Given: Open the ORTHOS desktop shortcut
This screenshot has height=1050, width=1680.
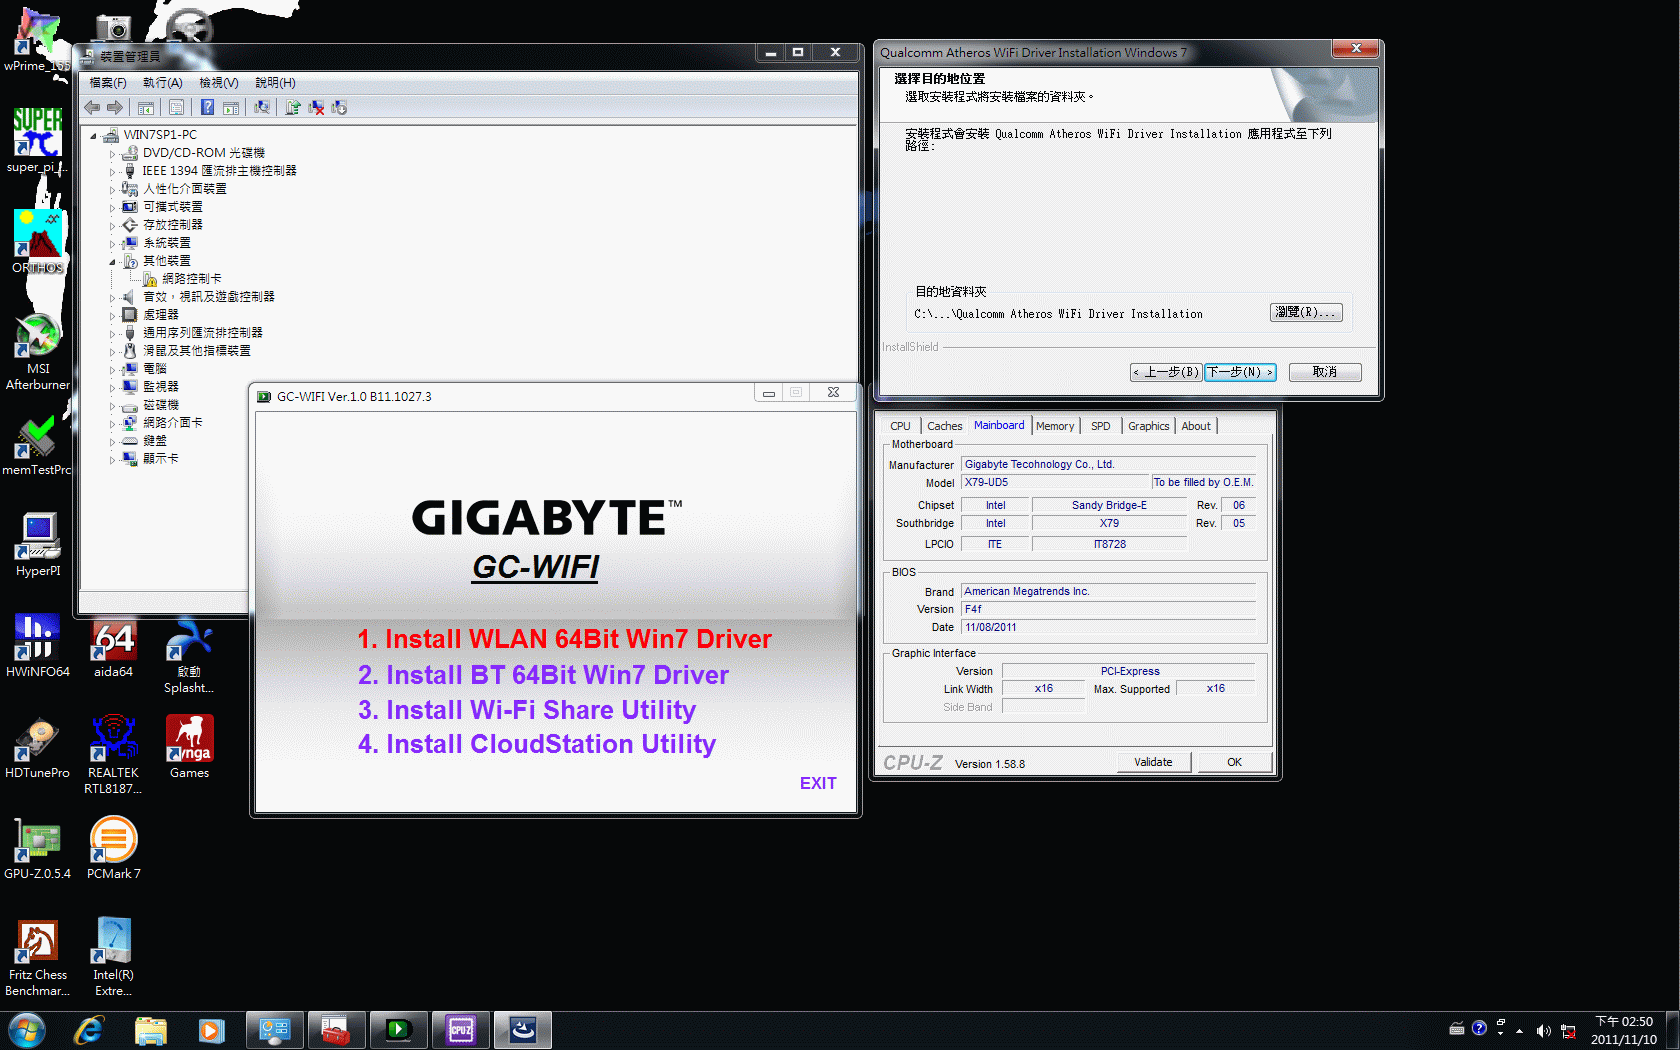Looking at the screenshot, I should (38, 241).
